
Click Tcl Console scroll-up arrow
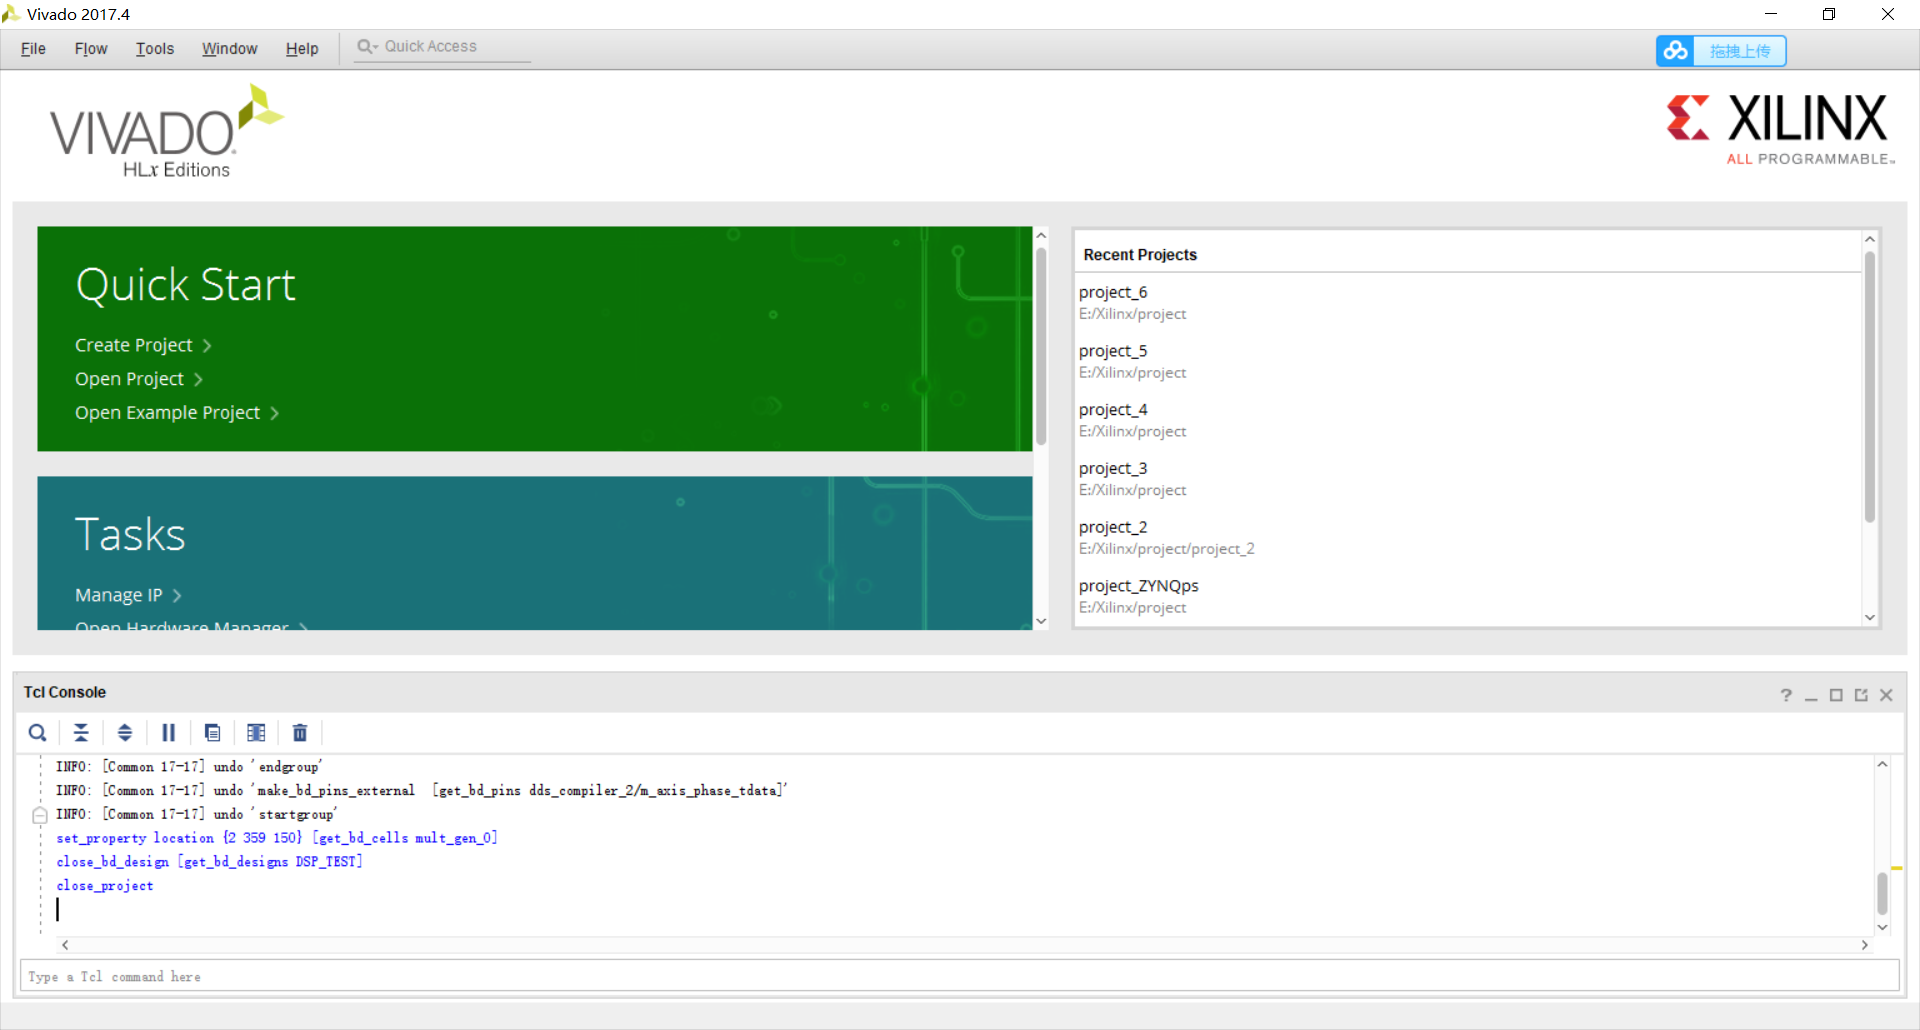point(1882,764)
